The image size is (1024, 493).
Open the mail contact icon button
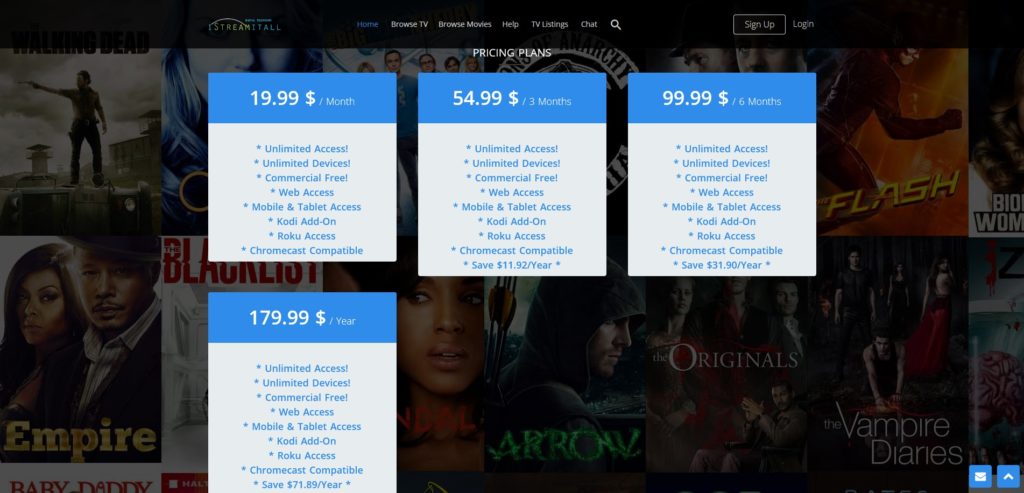click(x=980, y=477)
